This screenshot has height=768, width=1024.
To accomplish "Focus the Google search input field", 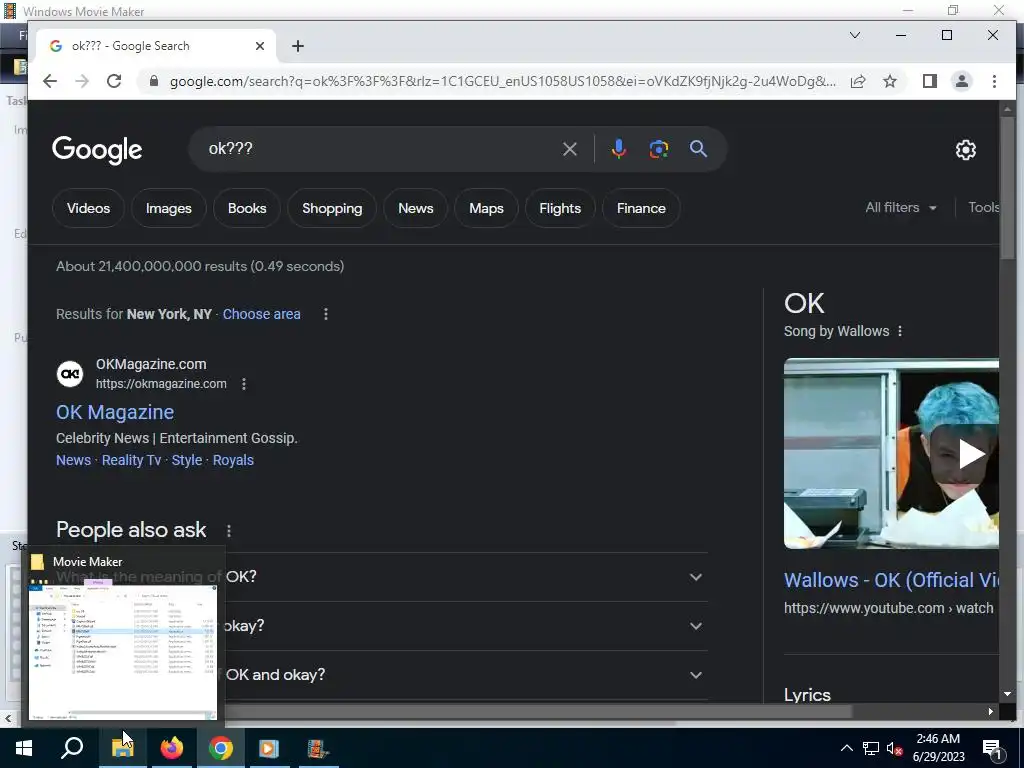I will [379, 149].
